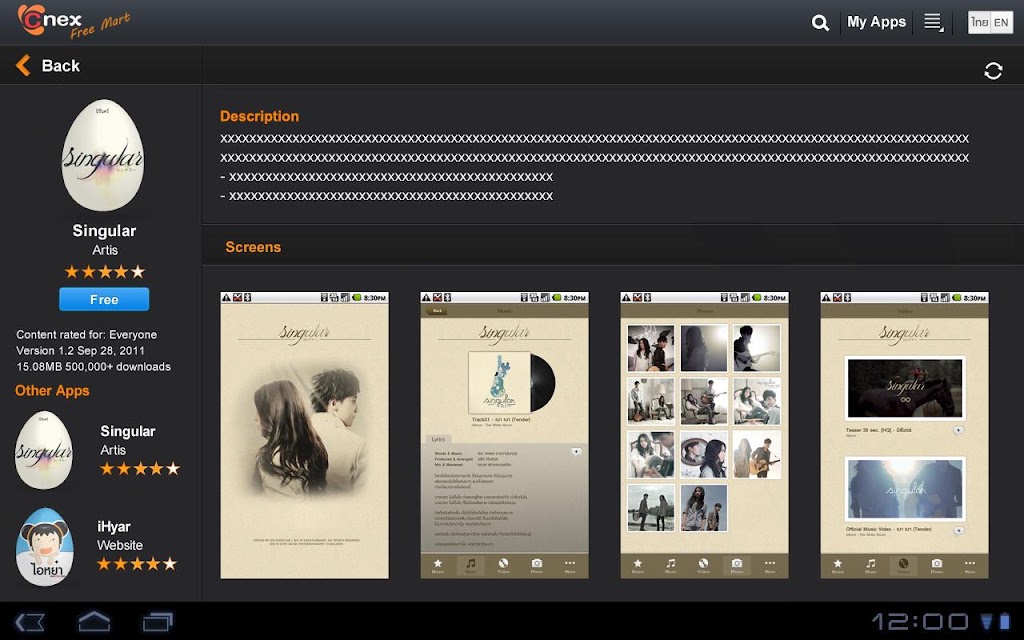This screenshot has height=640, width=1024.
Task: Refresh the page with circular arrows icon
Action: (993, 71)
